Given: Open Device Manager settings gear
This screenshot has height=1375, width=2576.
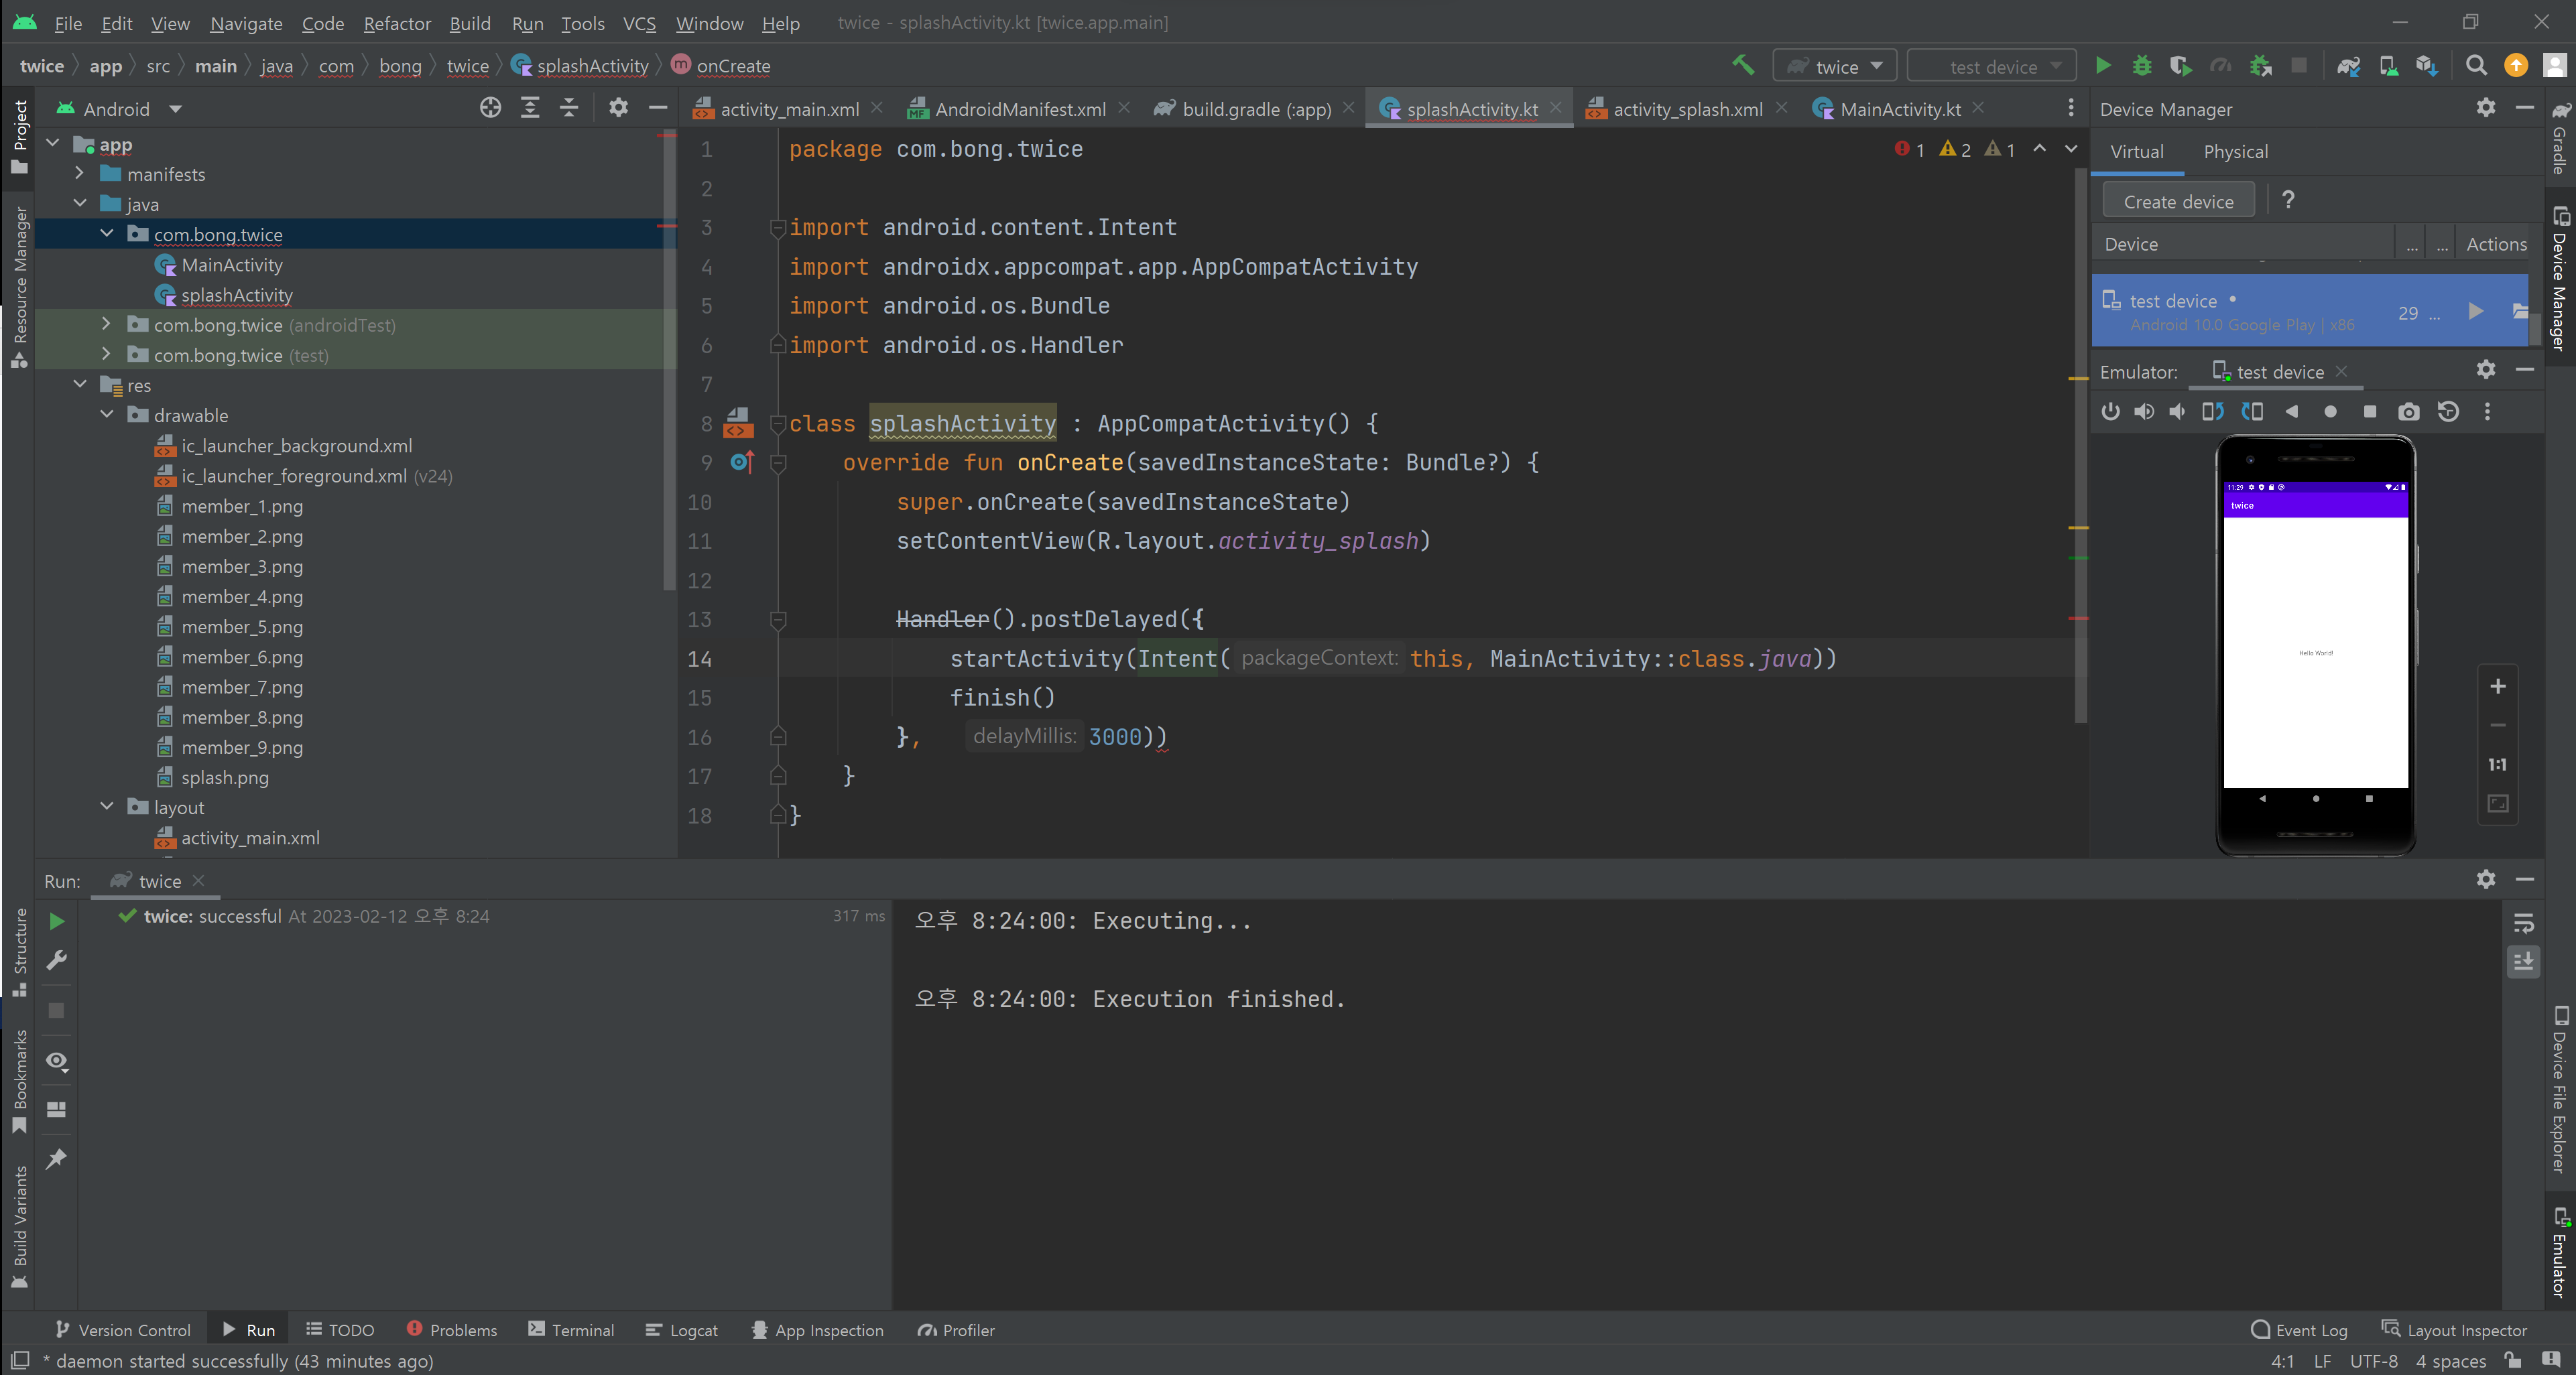Looking at the screenshot, I should pyautogui.click(x=2486, y=108).
